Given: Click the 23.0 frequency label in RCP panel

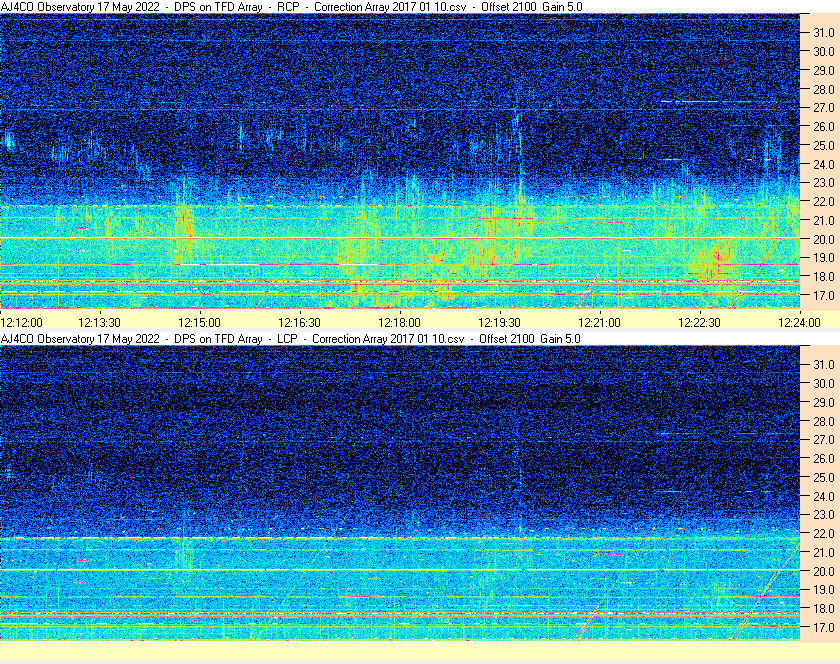Looking at the screenshot, I should (823, 183).
